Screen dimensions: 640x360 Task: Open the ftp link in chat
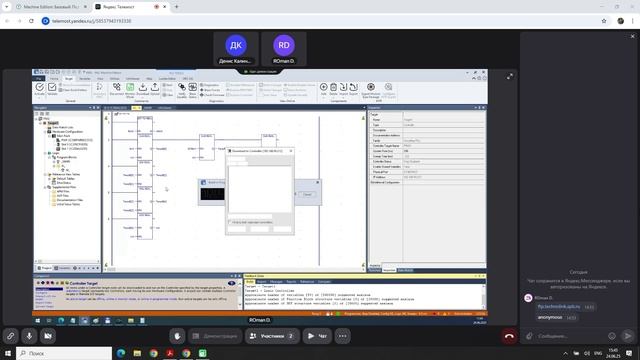[x=558, y=306]
